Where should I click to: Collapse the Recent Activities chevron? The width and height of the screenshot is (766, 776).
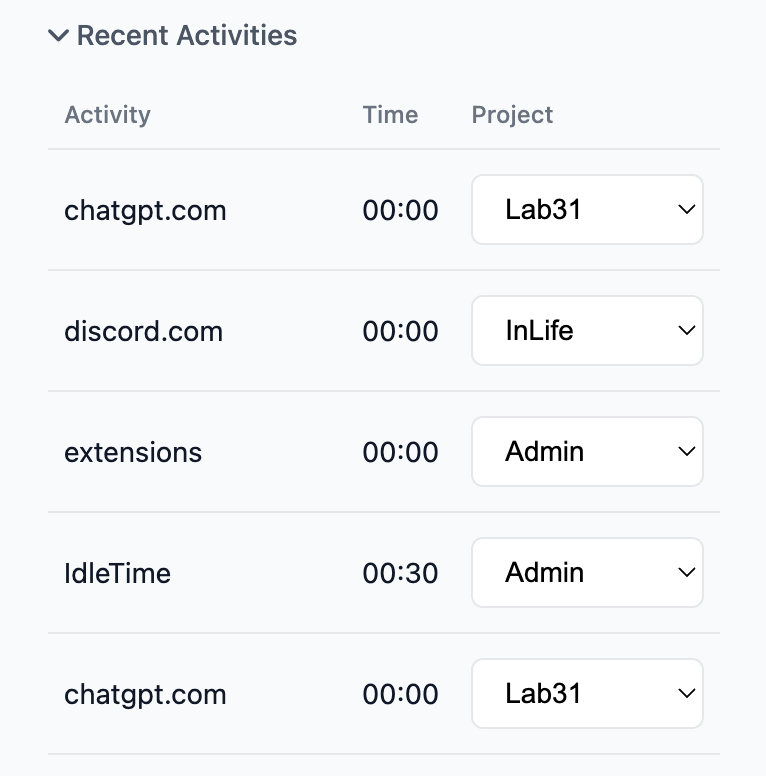[59, 36]
